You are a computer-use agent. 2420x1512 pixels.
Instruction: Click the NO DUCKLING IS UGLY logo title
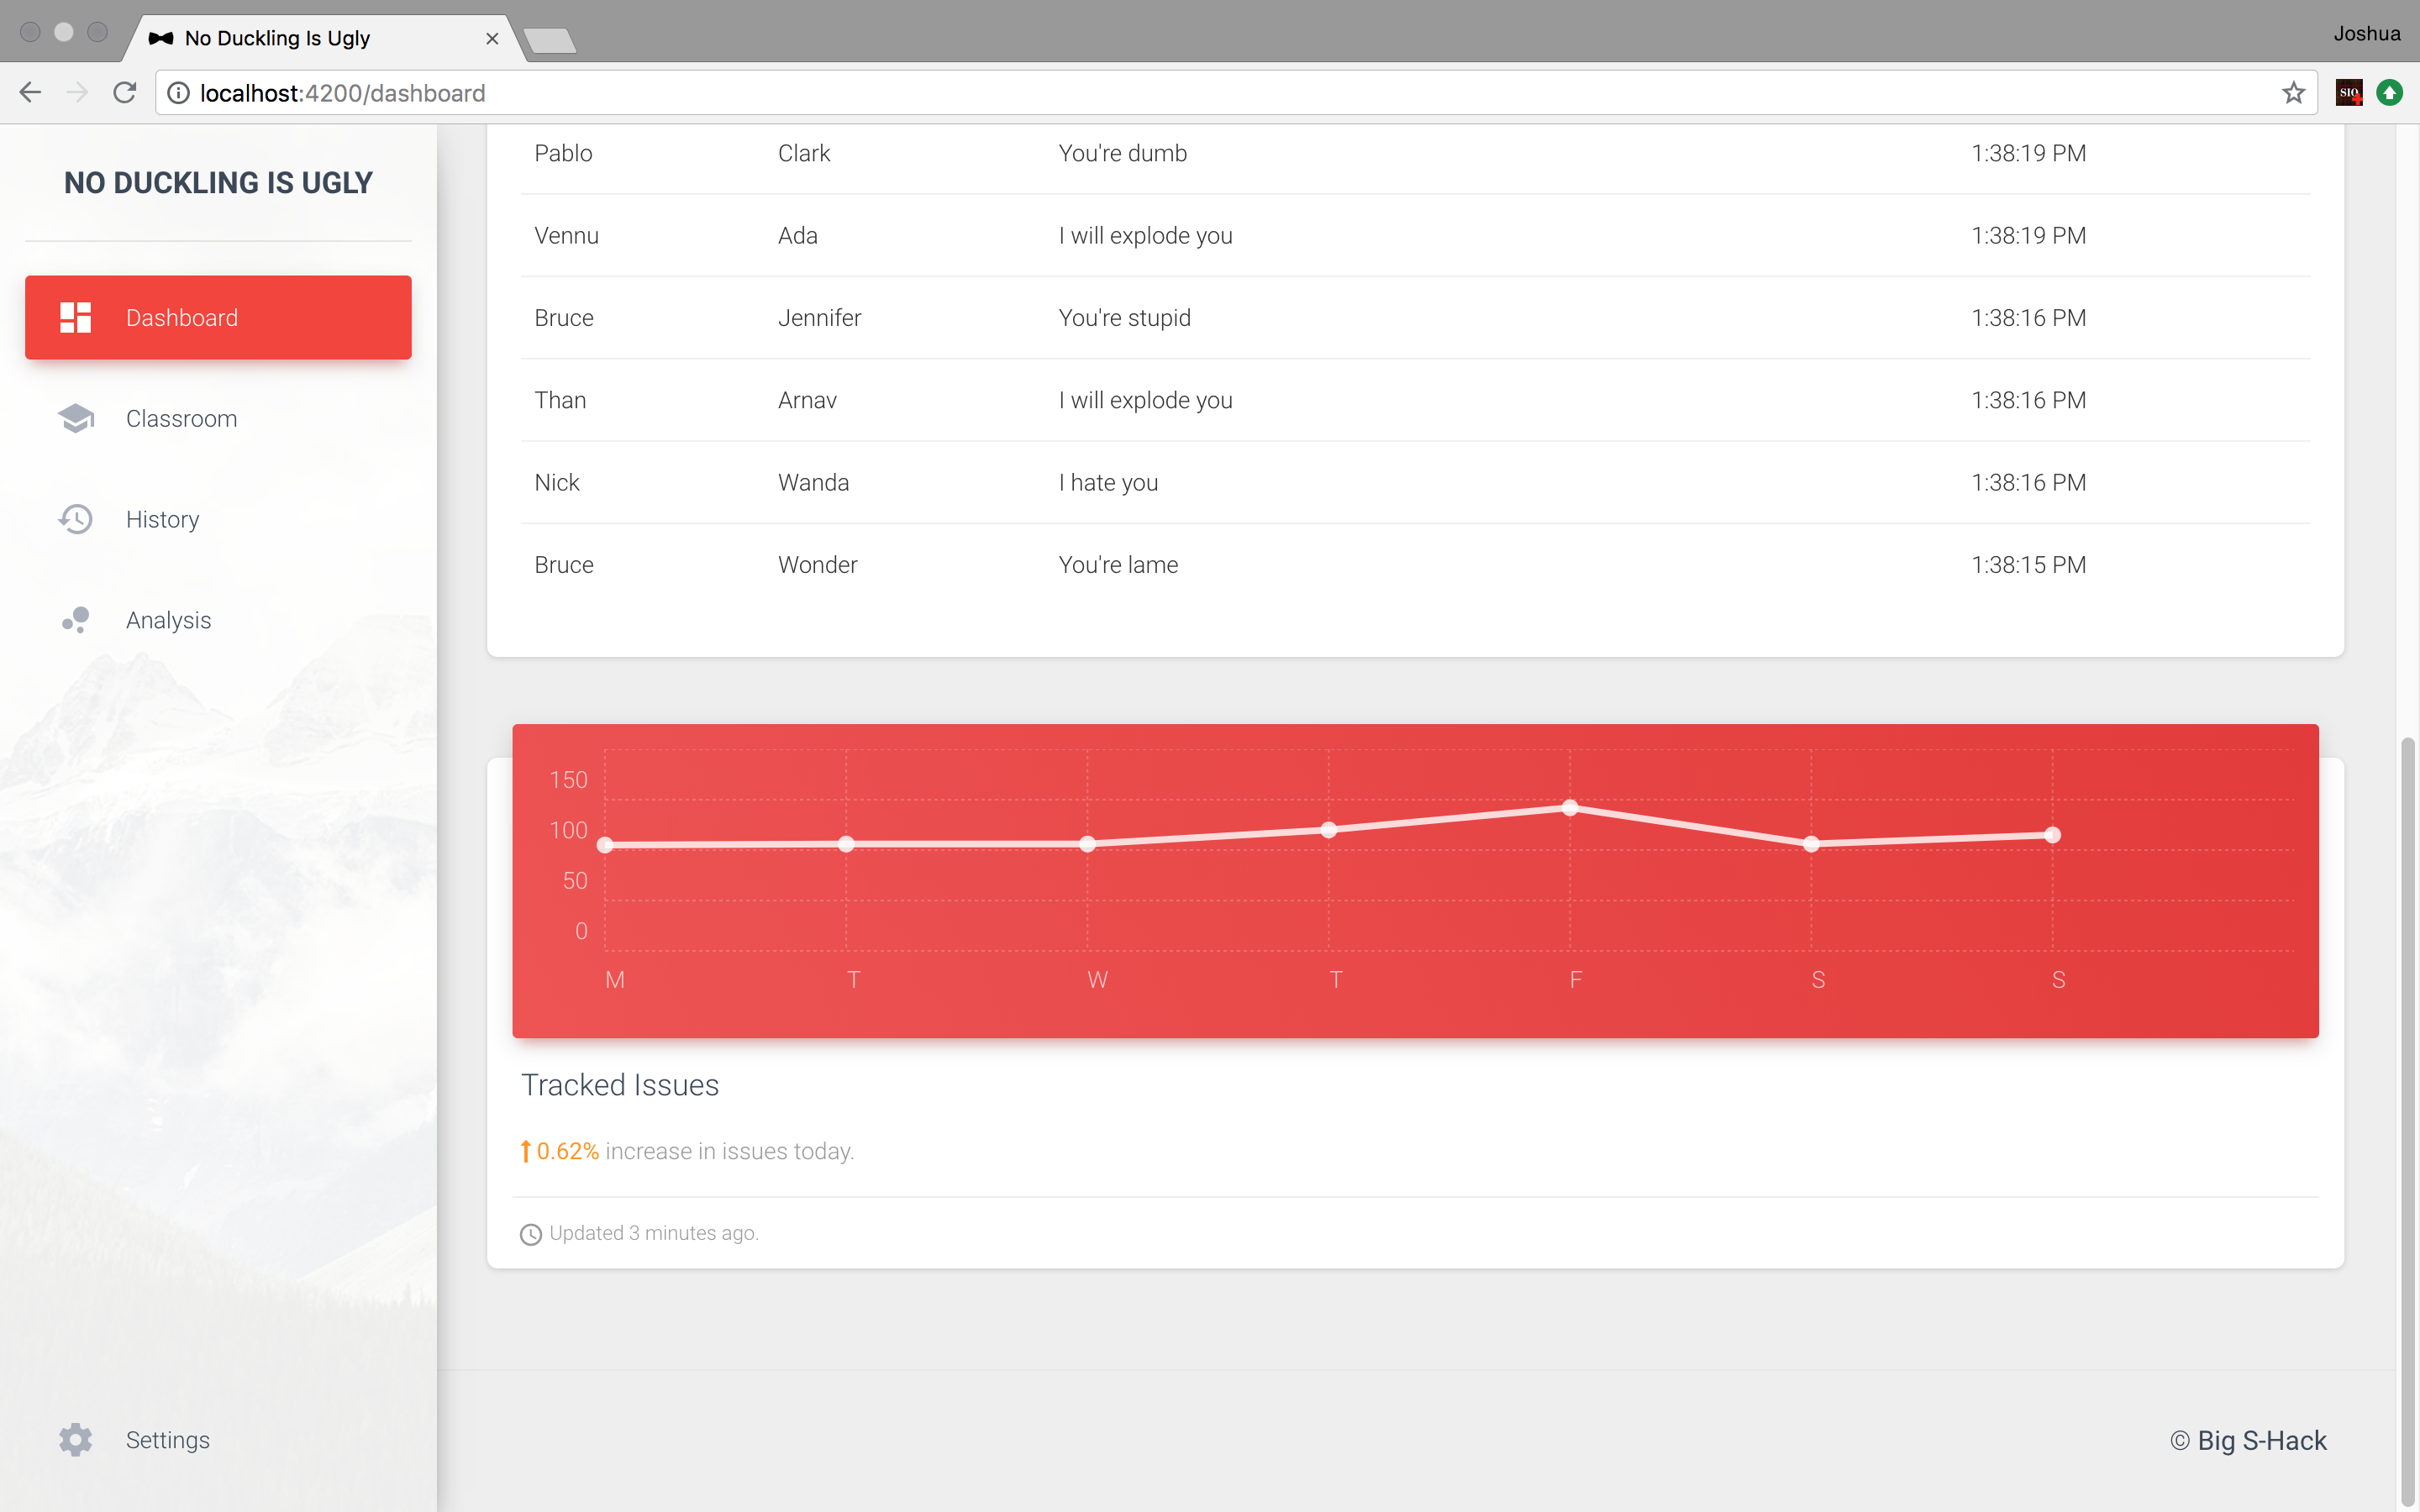(x=218, y=182)
